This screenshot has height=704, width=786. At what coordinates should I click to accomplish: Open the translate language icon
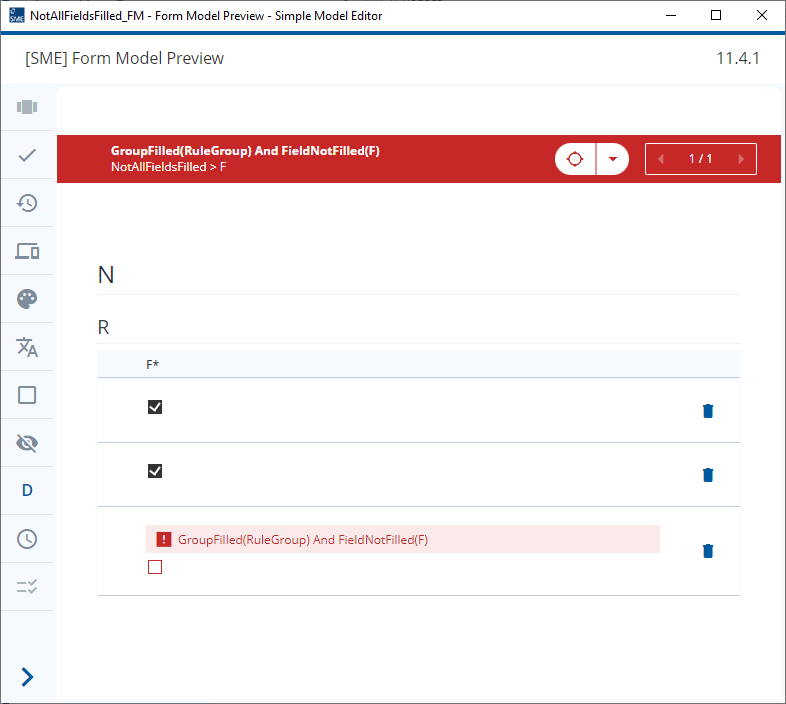pos(27,347)
